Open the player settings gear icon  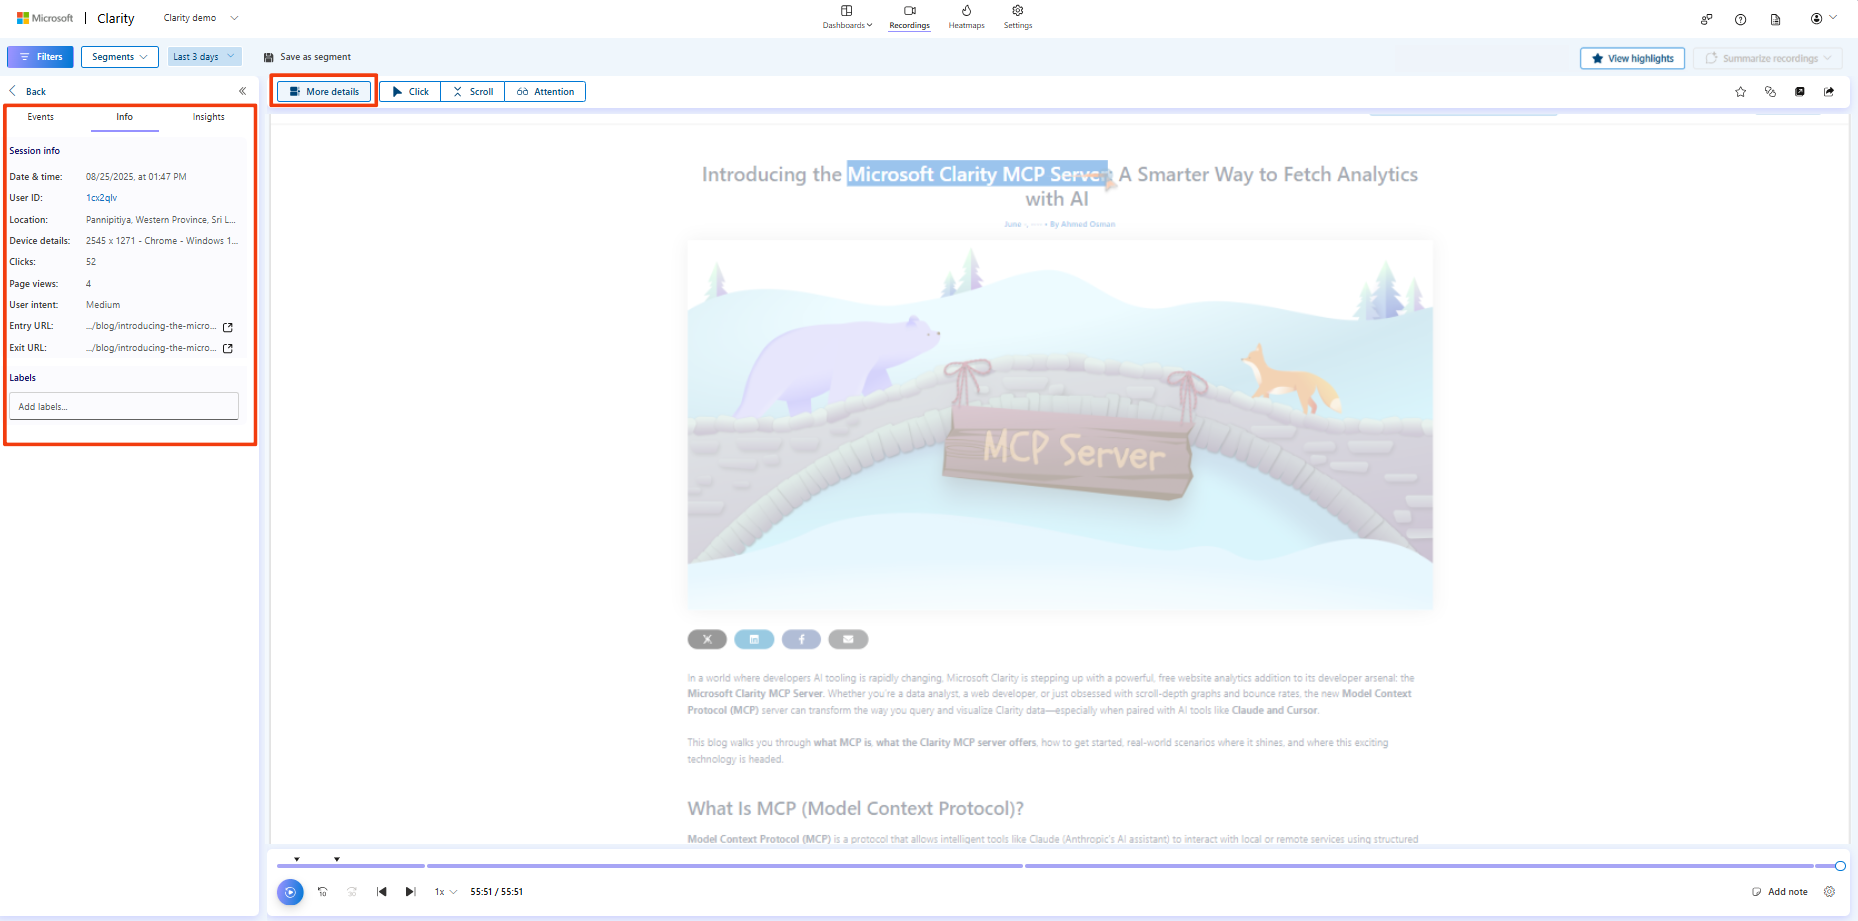(x=1830, y=892)
